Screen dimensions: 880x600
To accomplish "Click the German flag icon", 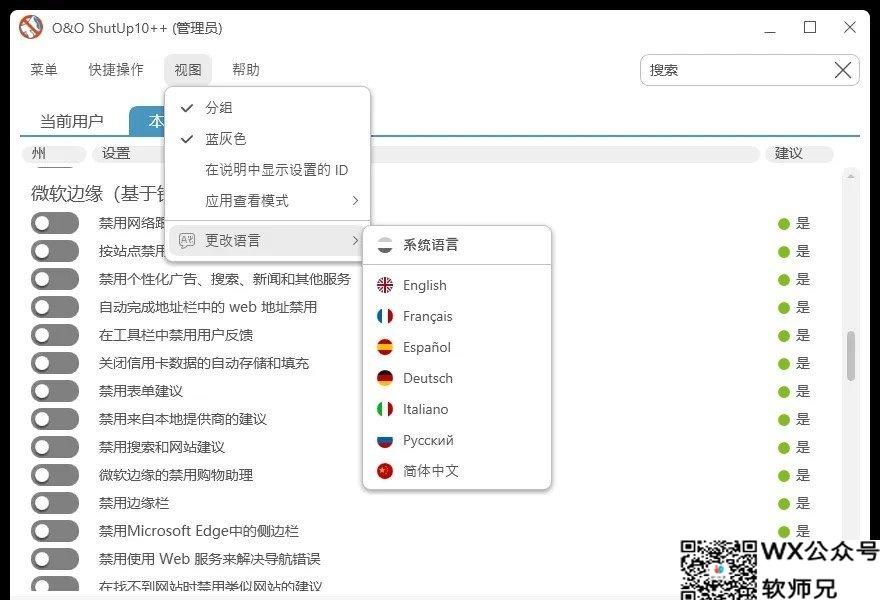I will coord(385,378).
